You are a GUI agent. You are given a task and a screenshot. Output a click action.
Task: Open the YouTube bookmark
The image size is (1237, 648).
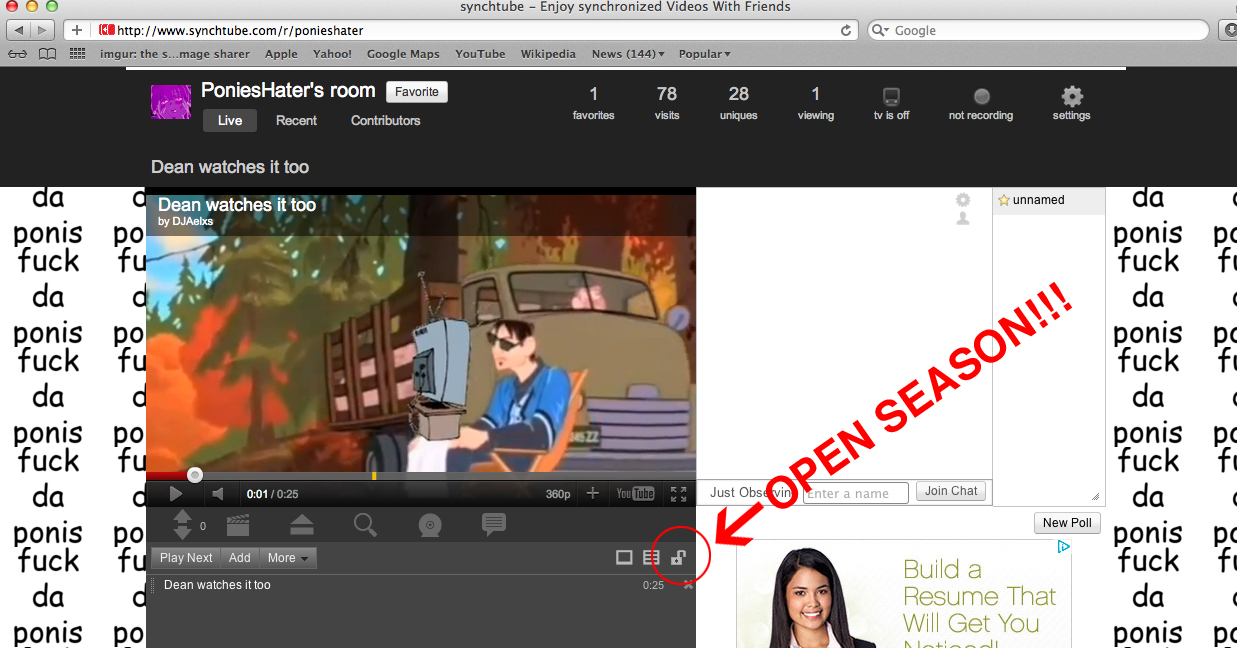point(480,54)
